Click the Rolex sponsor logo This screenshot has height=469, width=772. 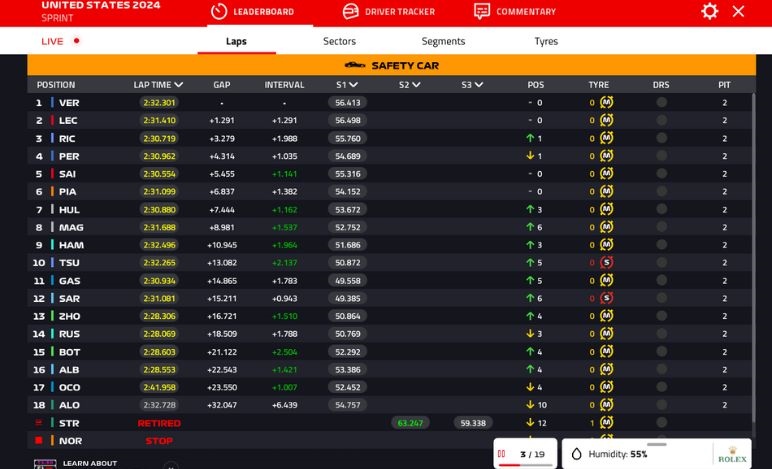coord(732,454)
